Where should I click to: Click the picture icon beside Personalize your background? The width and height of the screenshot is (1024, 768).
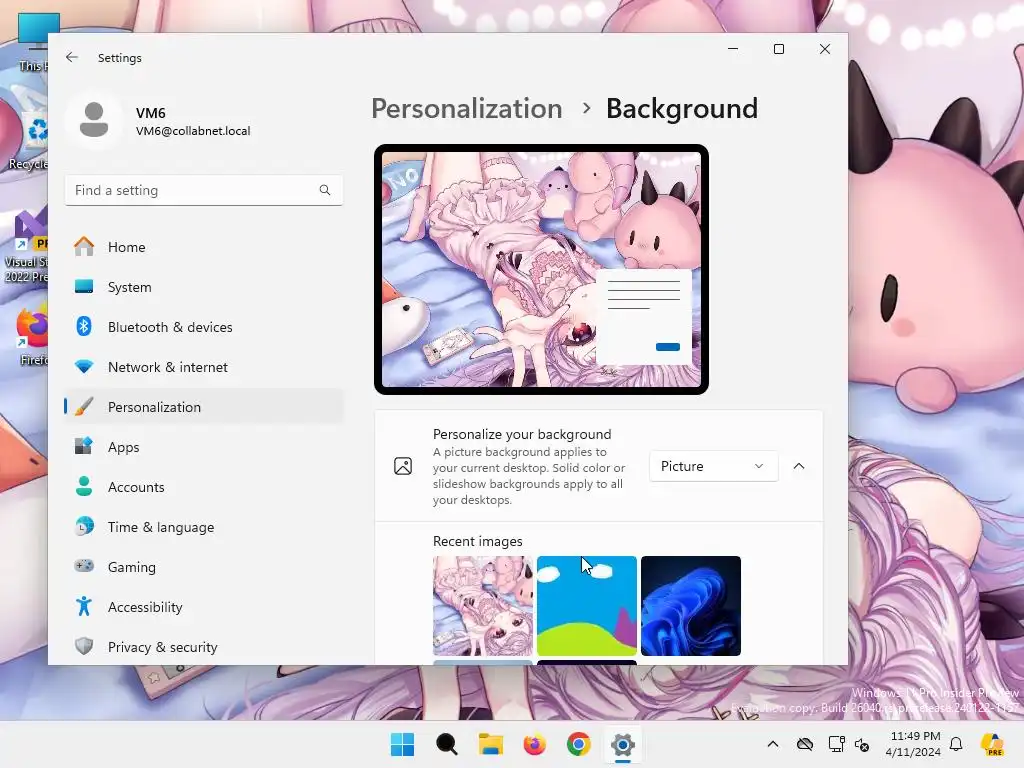(403, 466)
